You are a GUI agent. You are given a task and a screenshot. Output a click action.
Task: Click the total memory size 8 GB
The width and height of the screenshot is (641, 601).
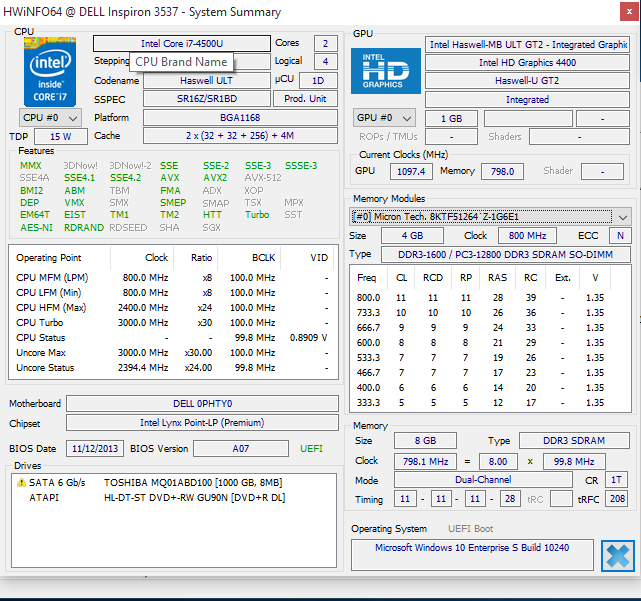click(425, 440)
